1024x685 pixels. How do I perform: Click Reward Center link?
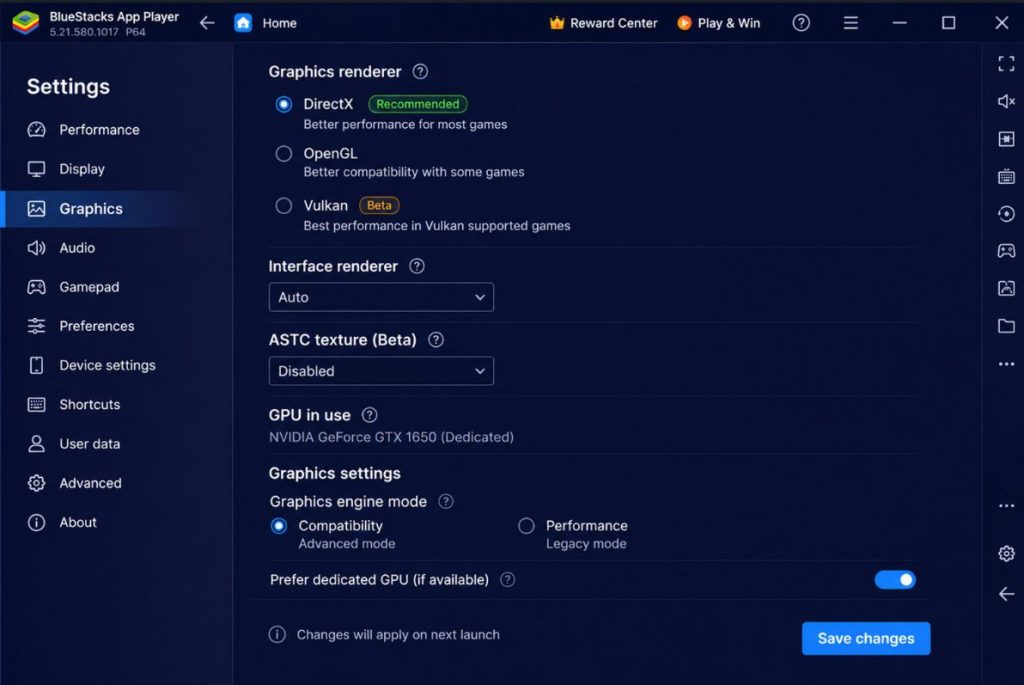[613, 24]
